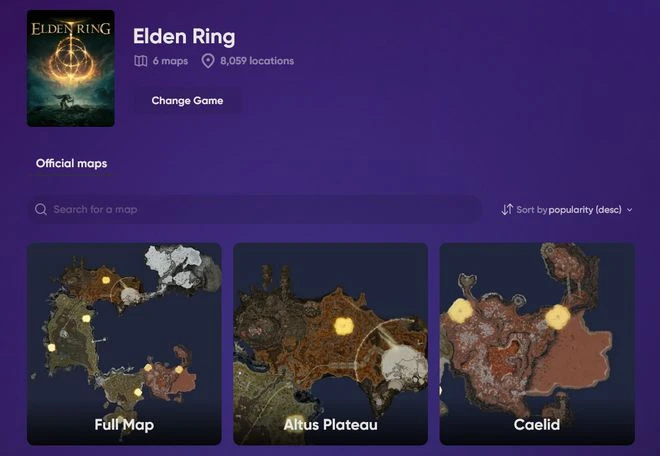The height and width of the screenshot is (456, 660).
Task: Click the chevron next to popularity (desc)
Action: (x=629, y=210)
